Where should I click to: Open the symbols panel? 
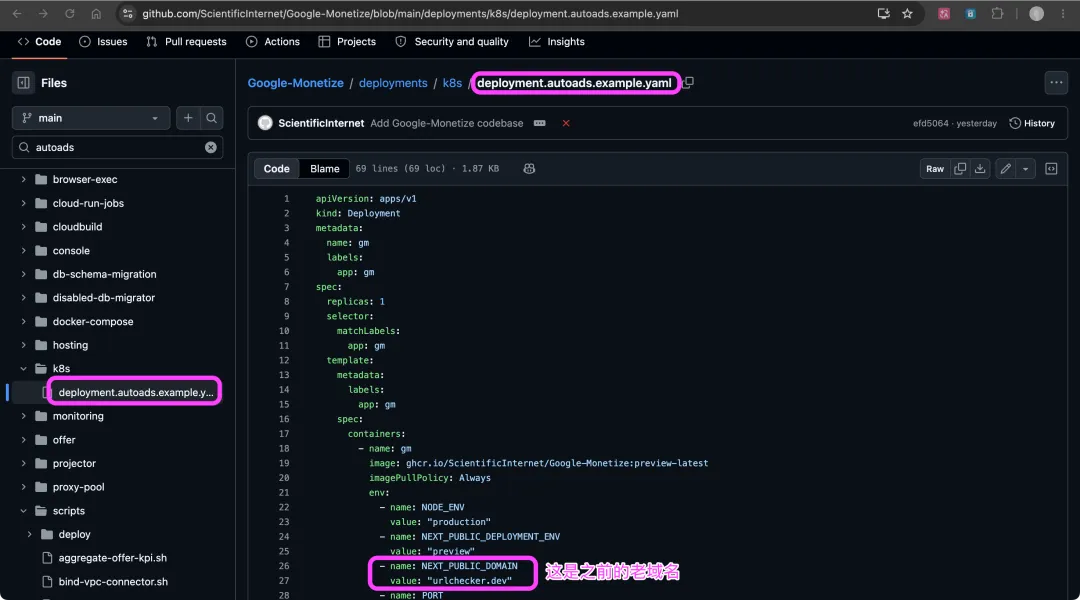point(1051,169)
